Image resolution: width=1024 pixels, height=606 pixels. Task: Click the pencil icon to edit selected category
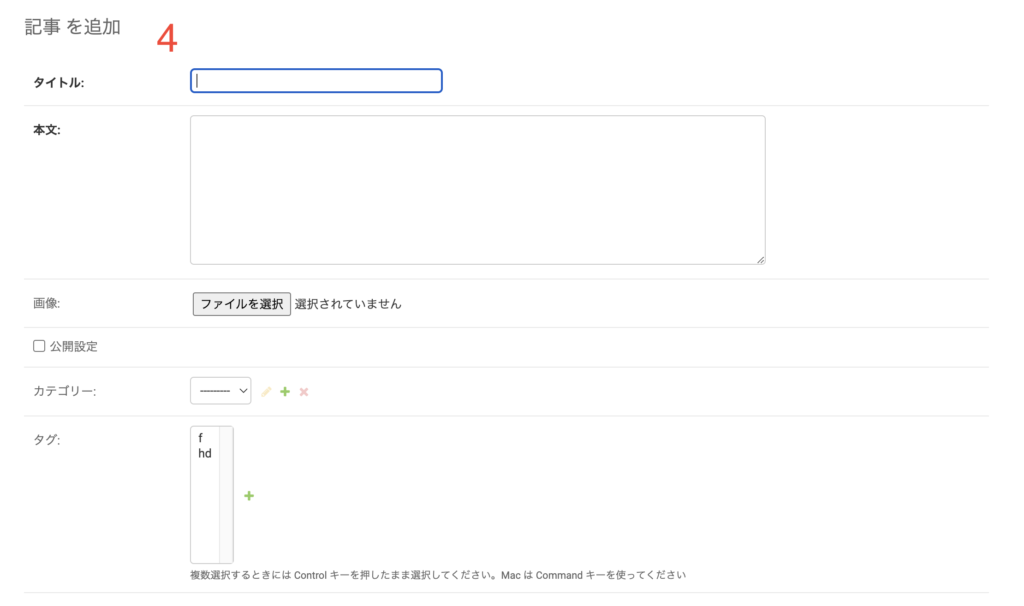coord(266,392)
